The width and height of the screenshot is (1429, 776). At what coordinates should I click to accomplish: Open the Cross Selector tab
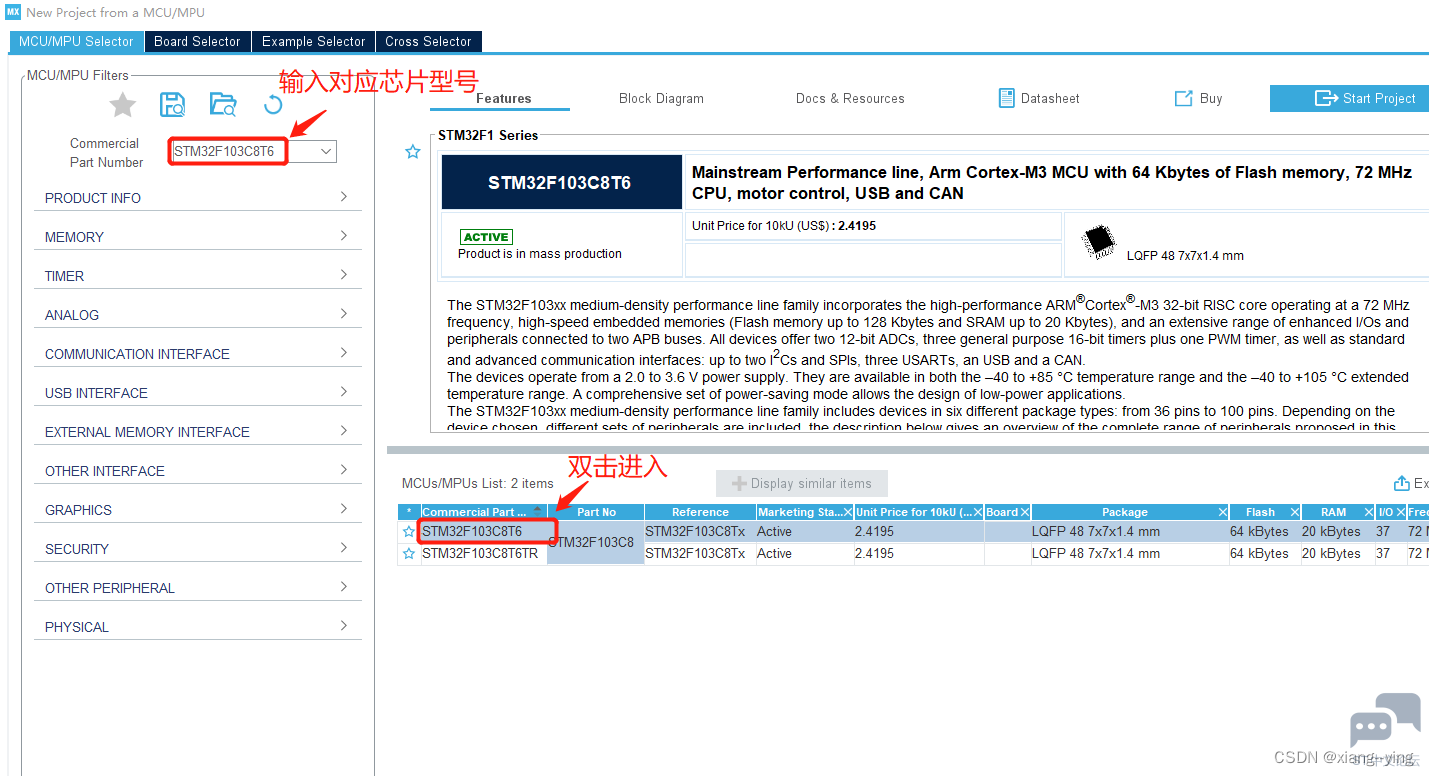(x=428, y=41)
